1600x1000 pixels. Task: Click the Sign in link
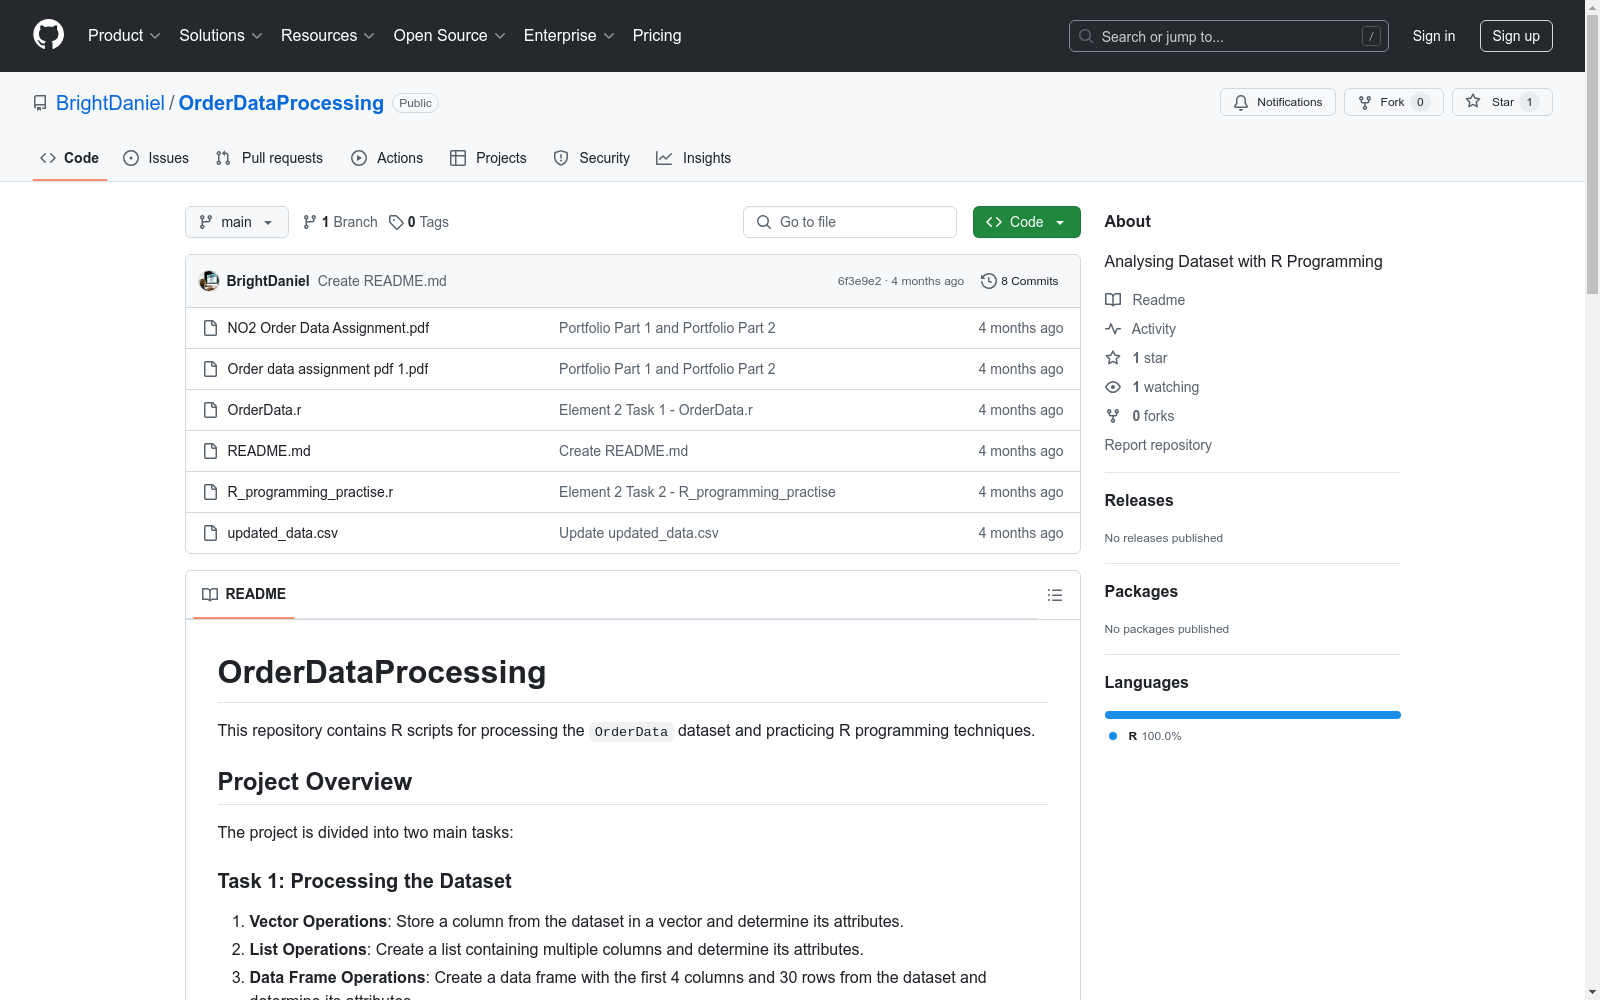[x=1434, y=36]
